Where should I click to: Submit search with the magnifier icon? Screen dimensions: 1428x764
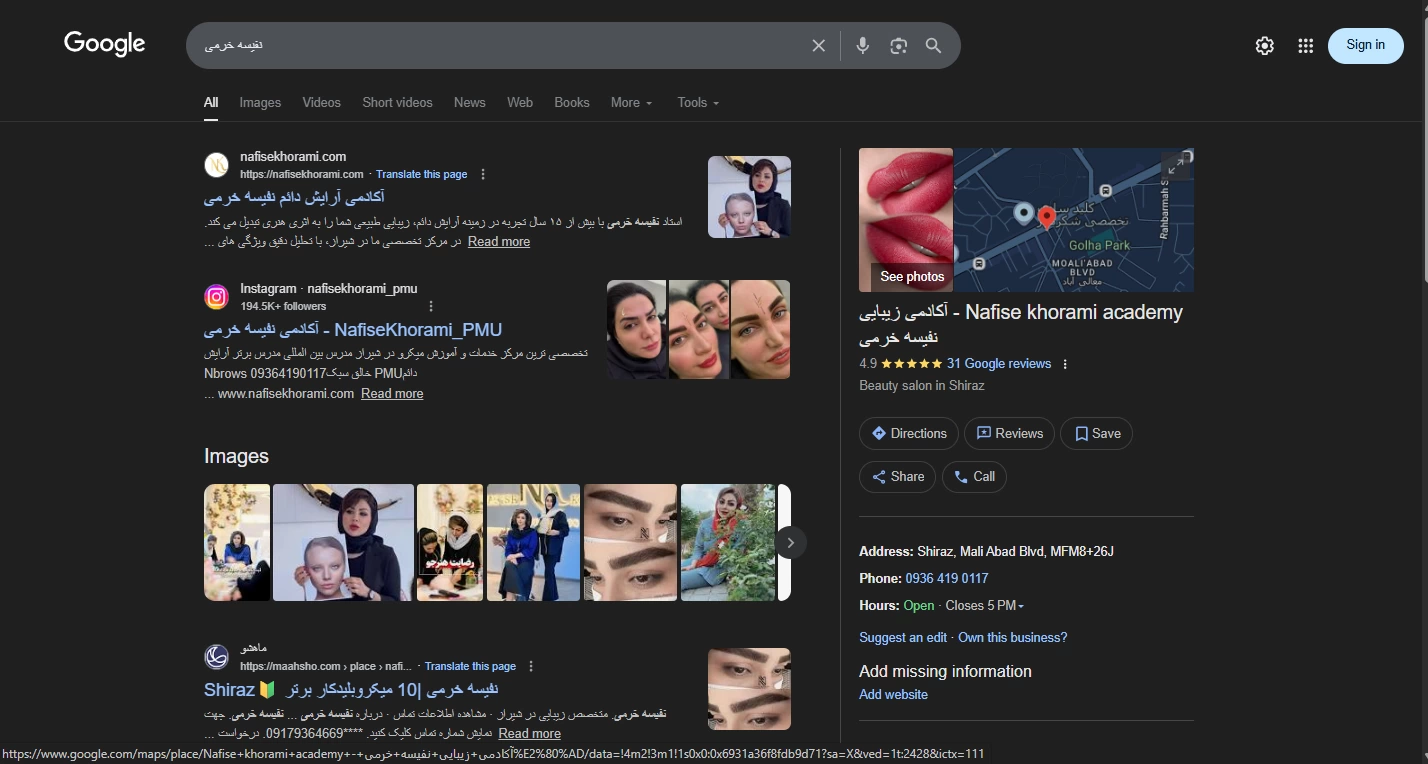pos(933,45)
